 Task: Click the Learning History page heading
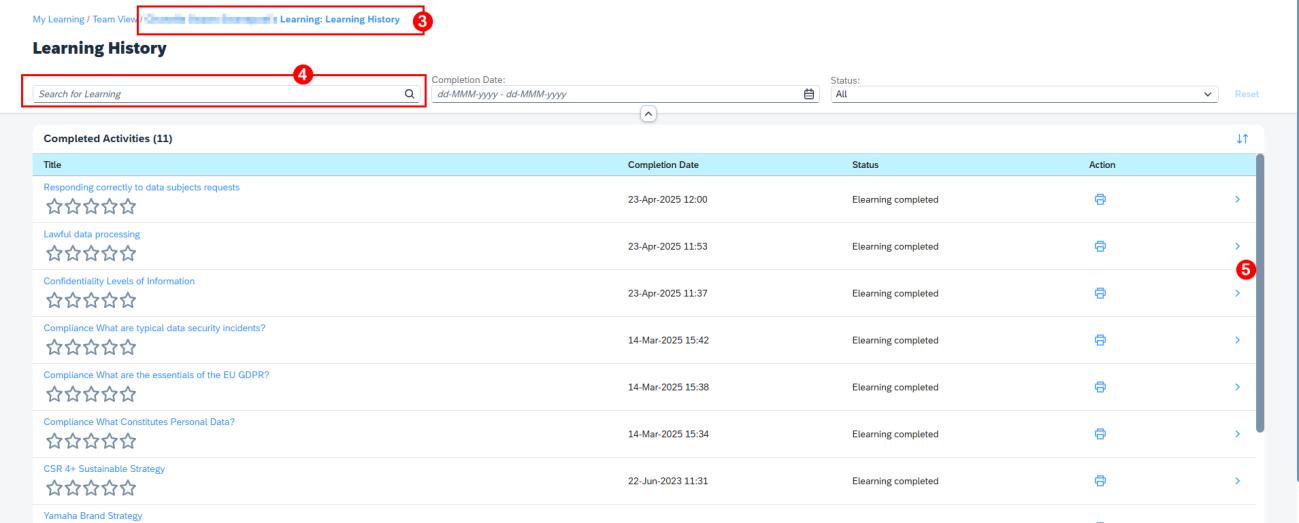pyautogui.click(x=99, y=48)
